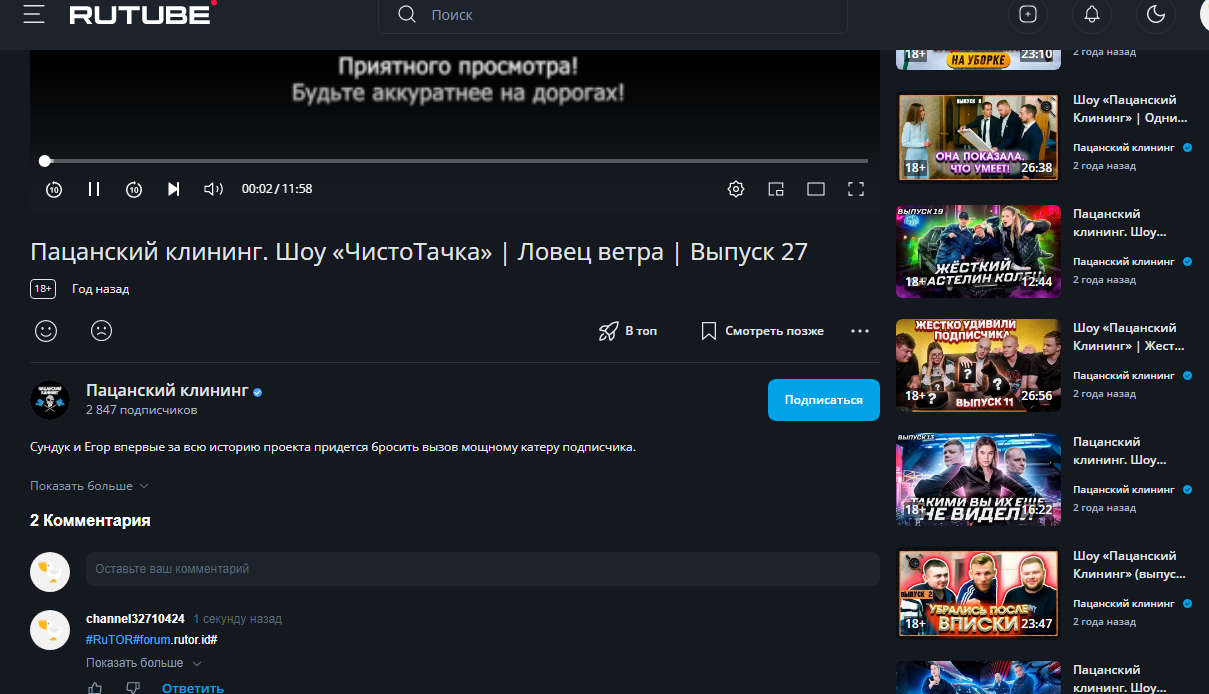Screen dimensions: 1209x694
Task: Open thumbnail УБРАЛИСЬ ПОСЛЕ ВПИСКИ 23:47
Action: [979, 594]
